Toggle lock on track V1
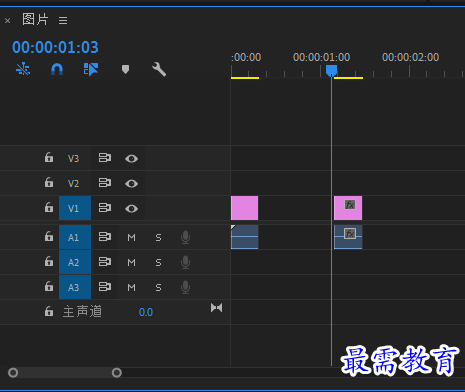This screenshot has height=392, width=465. (49, 207)
